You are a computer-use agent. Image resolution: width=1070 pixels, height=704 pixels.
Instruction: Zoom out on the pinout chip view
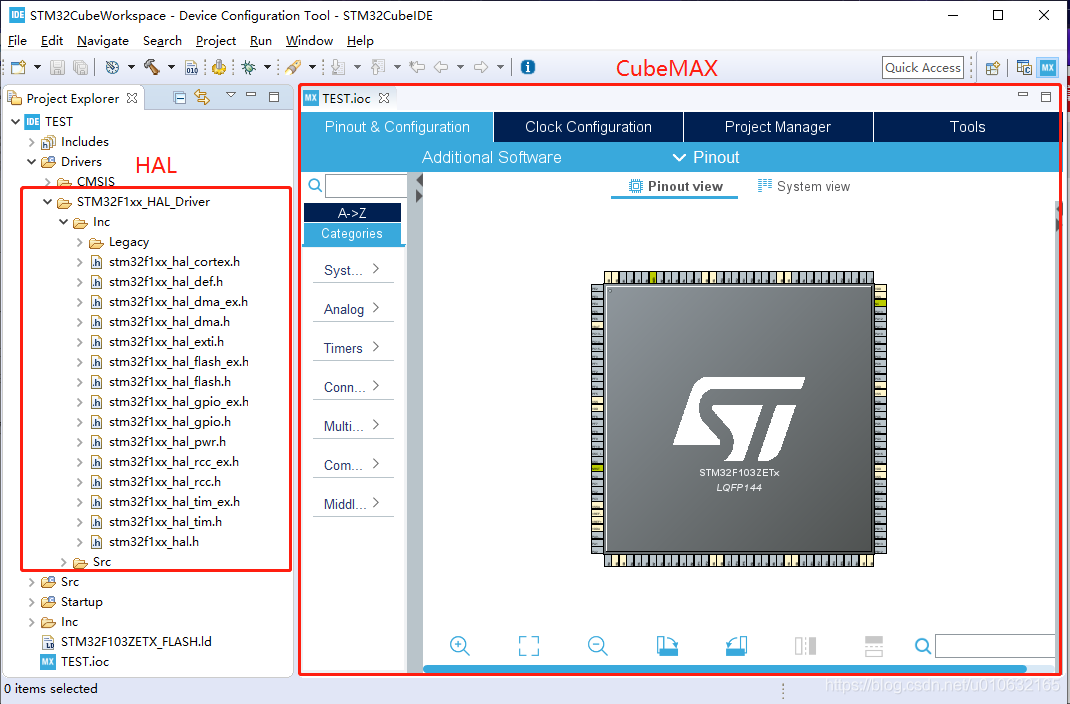pyautogui.click(x=598, y=645)
